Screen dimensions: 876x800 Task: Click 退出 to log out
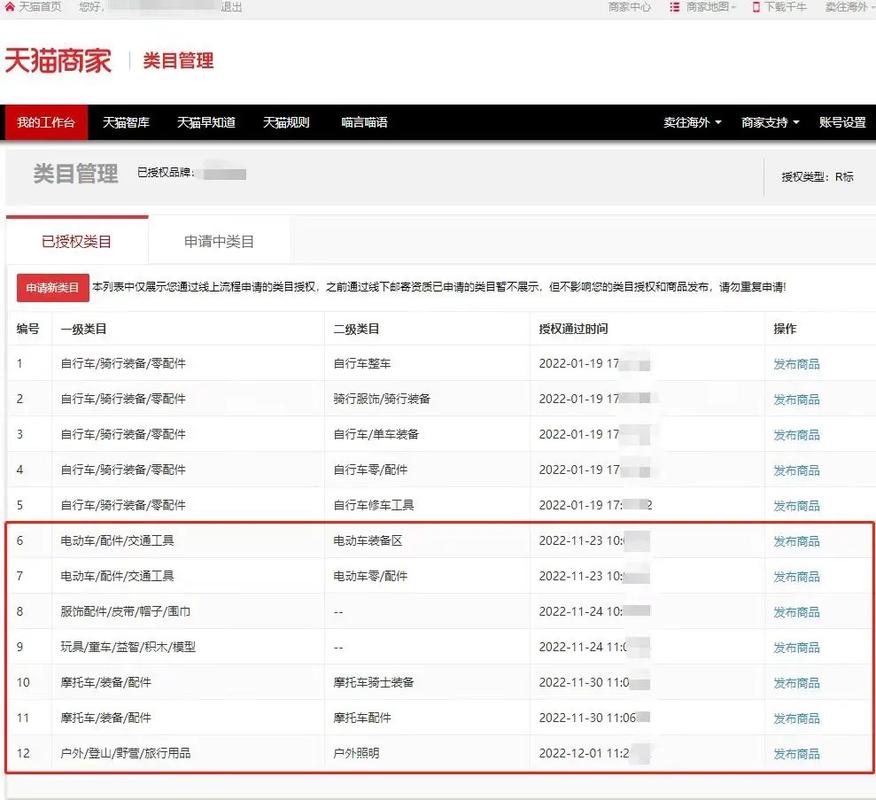231,7
